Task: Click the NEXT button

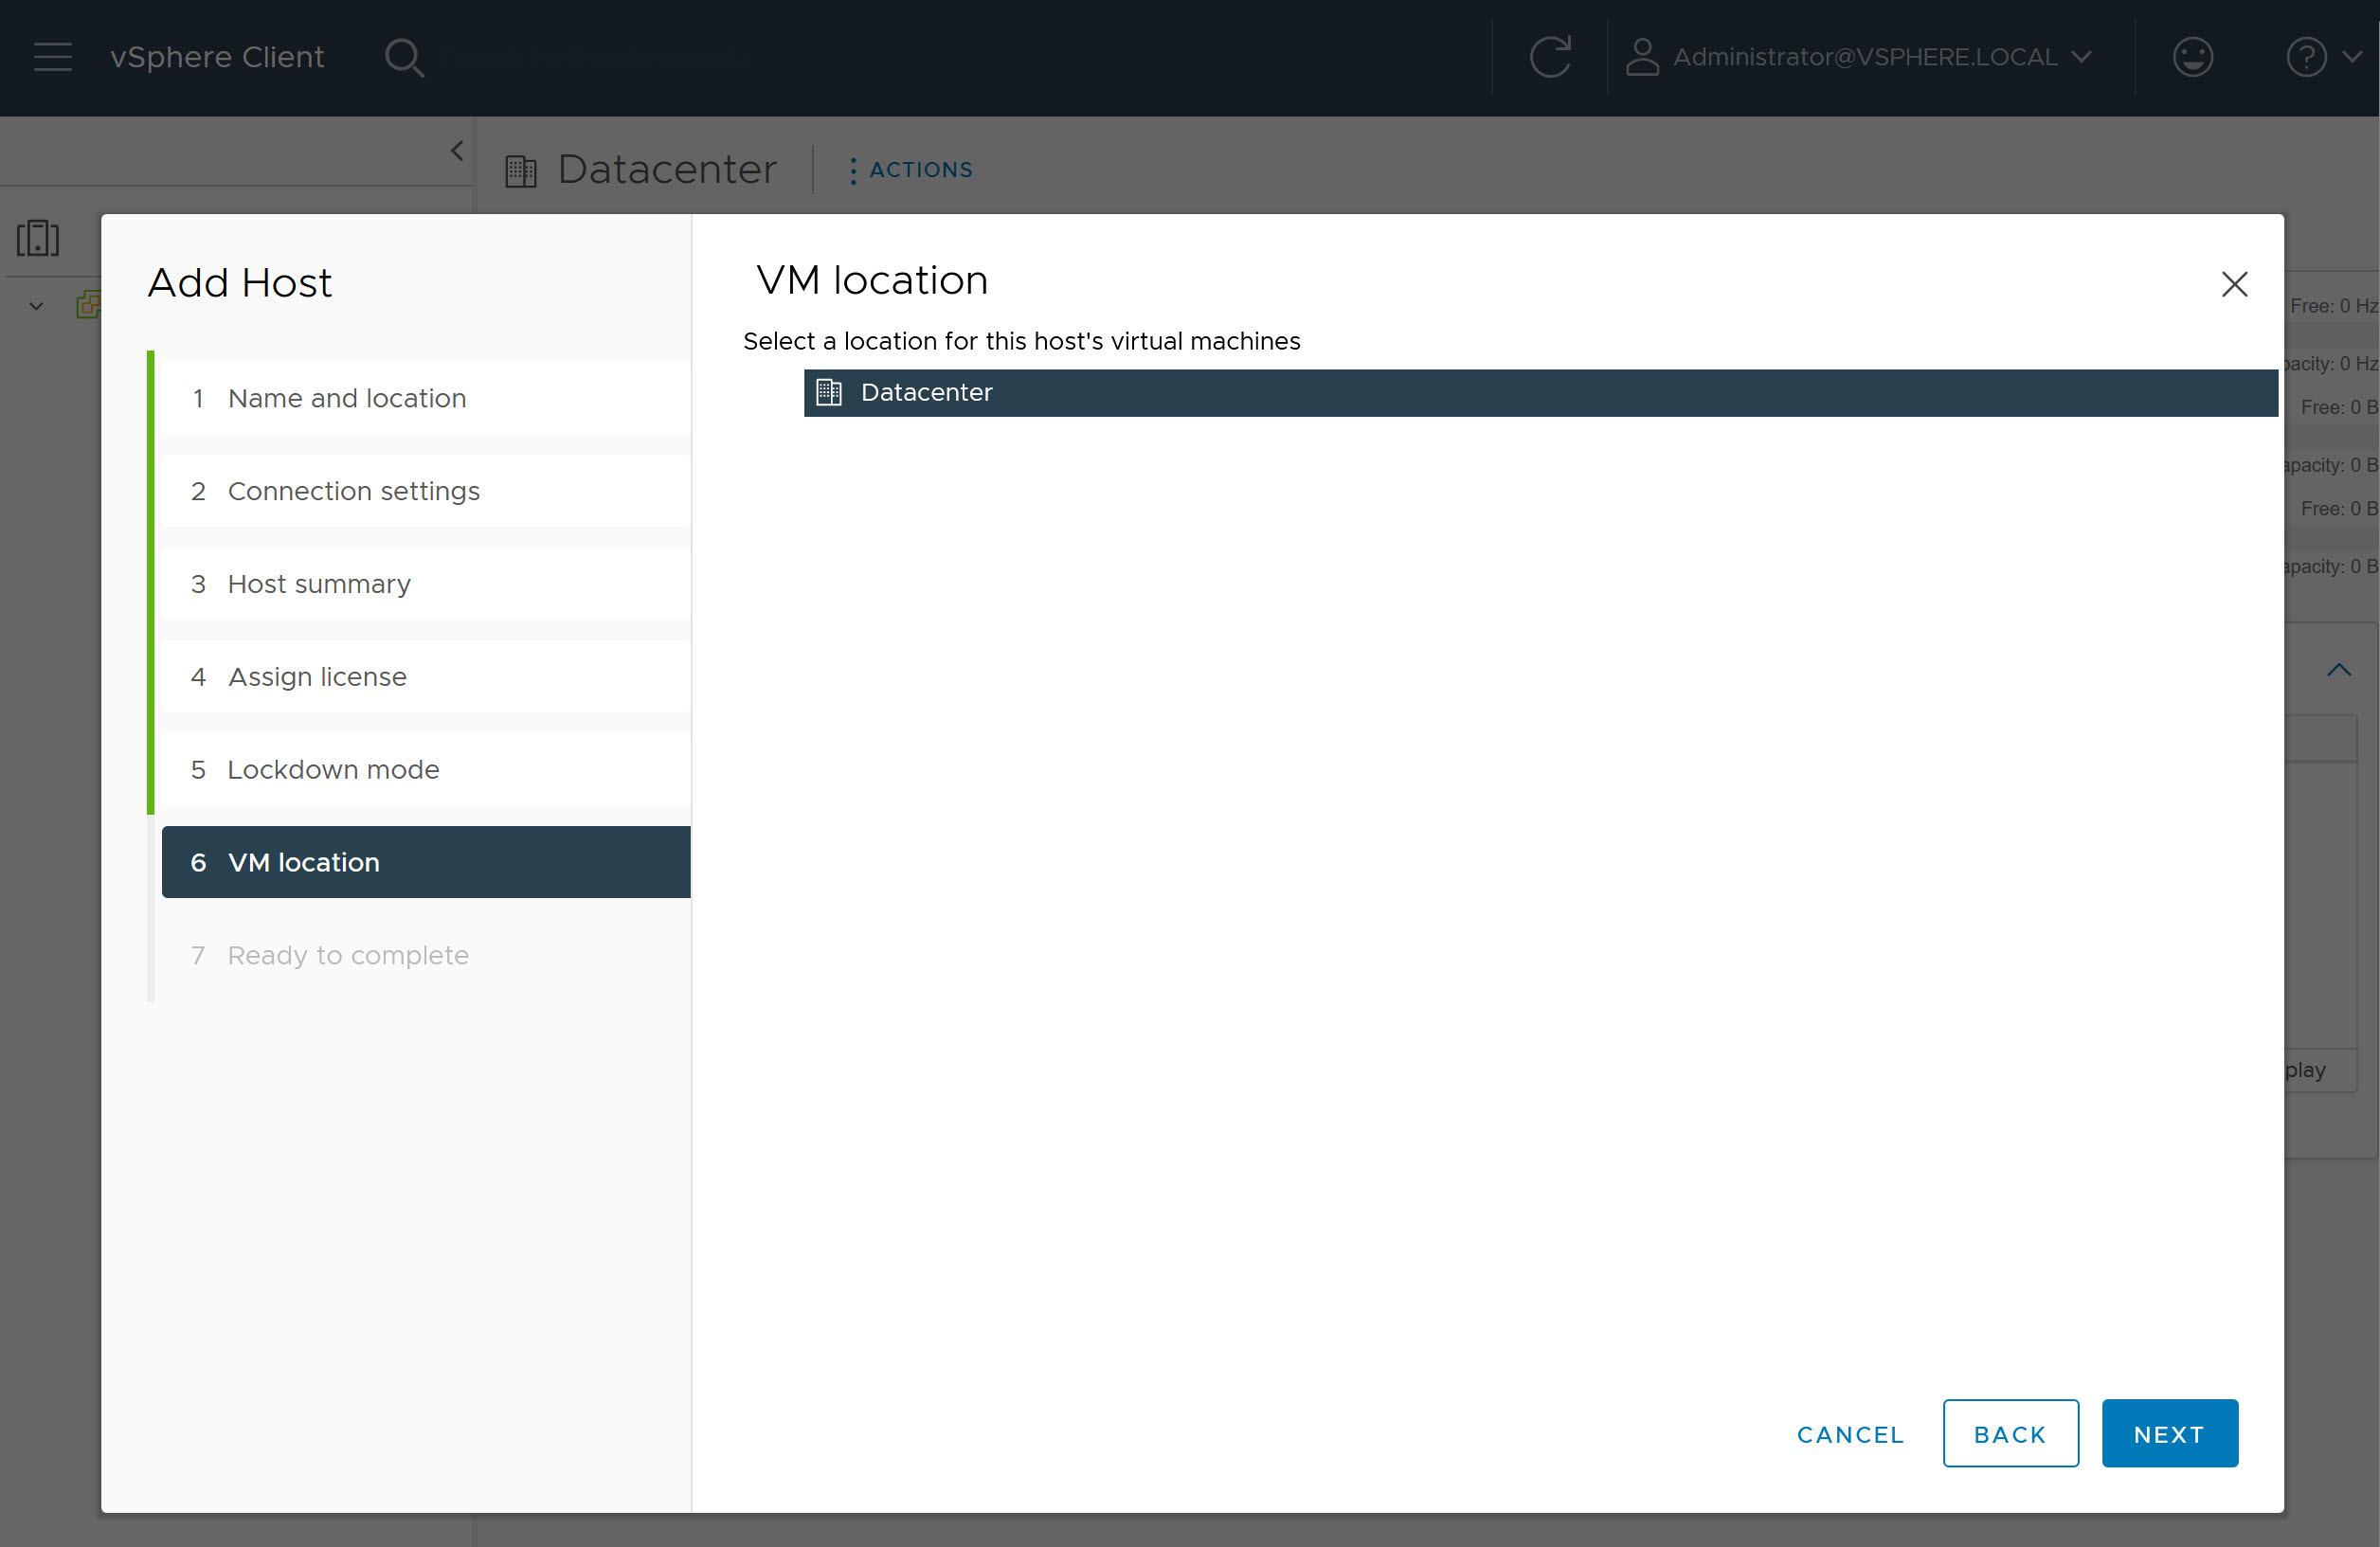Action: click(2169, 1433)
